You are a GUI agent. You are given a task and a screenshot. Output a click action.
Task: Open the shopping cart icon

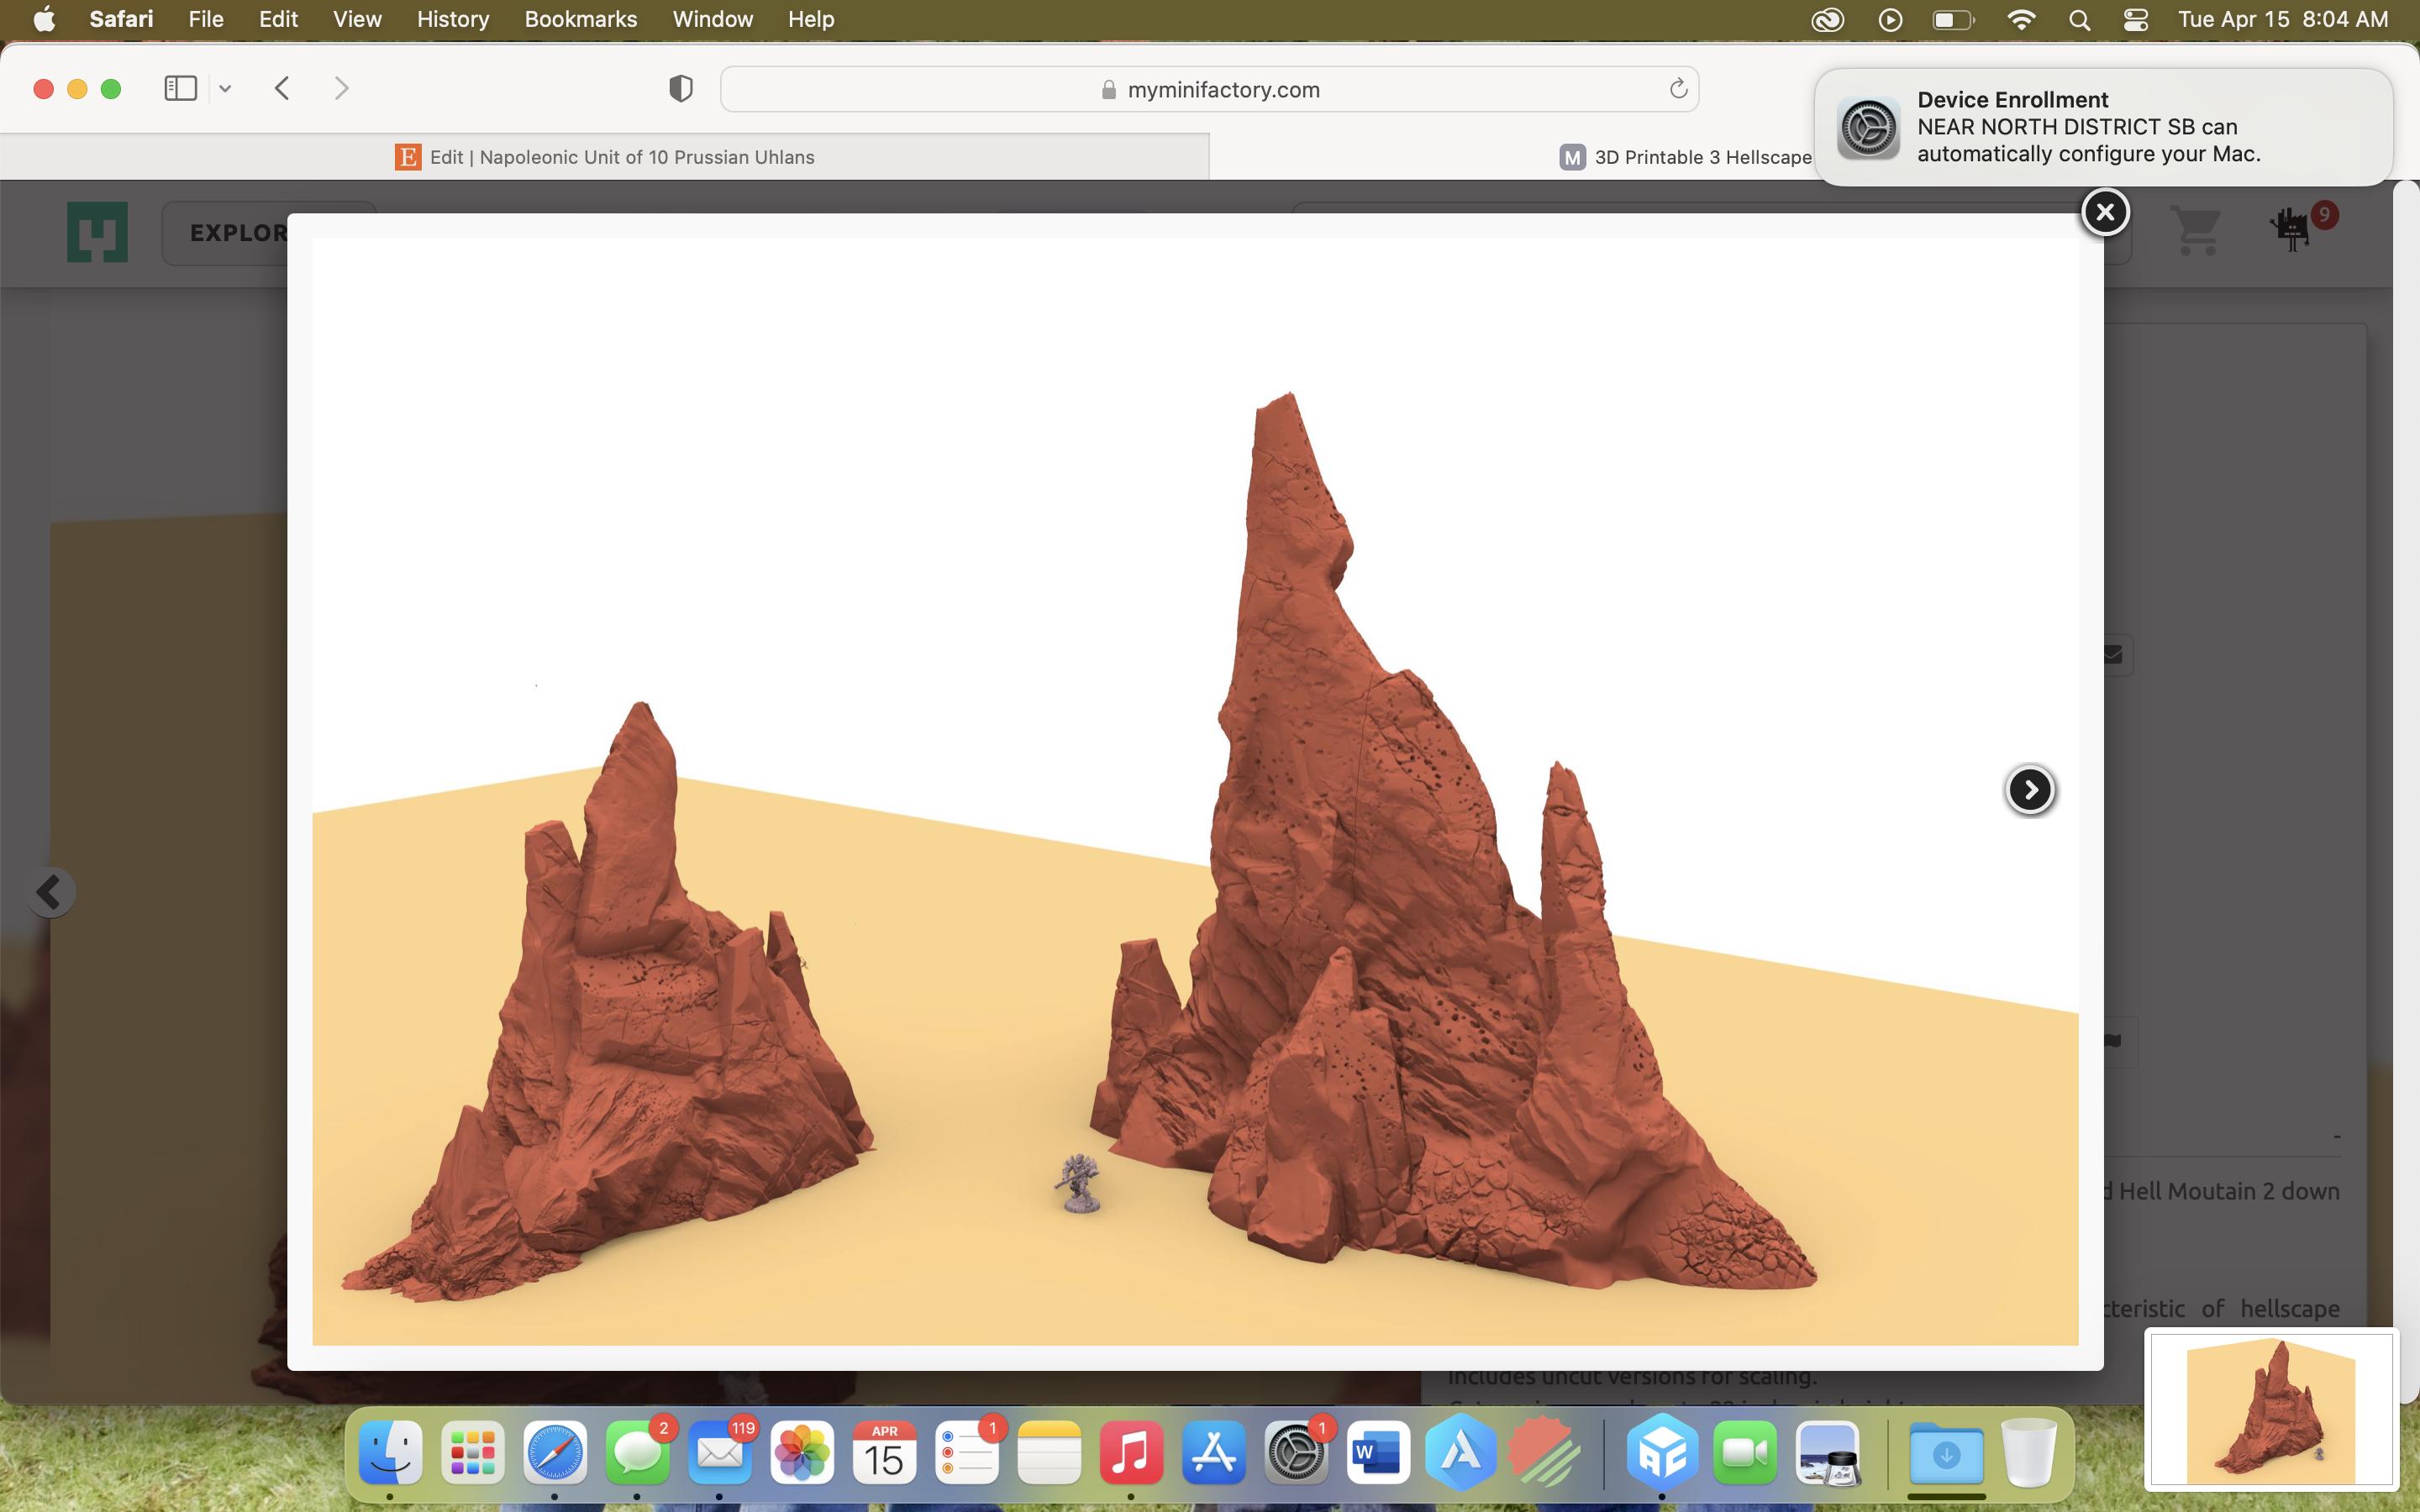tap(2197, 230)
